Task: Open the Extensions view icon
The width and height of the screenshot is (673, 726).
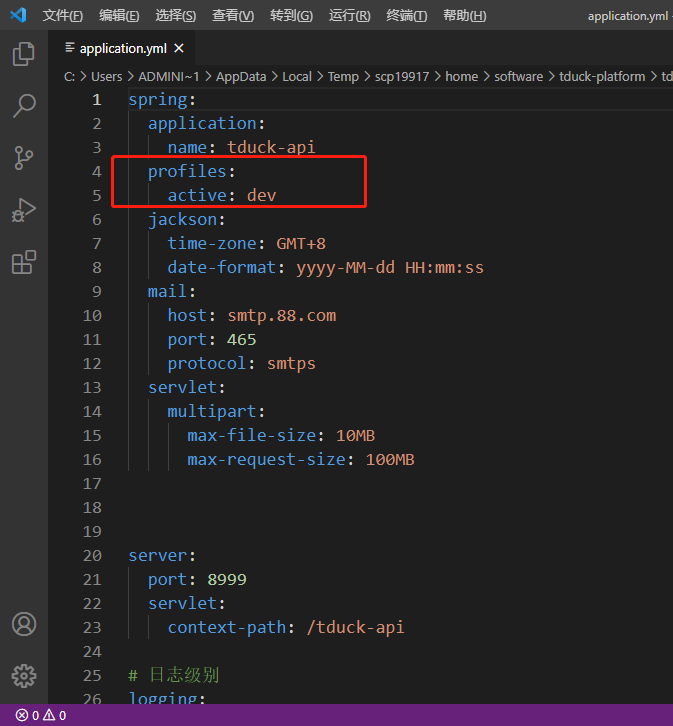Action: (x=23, y=262)
